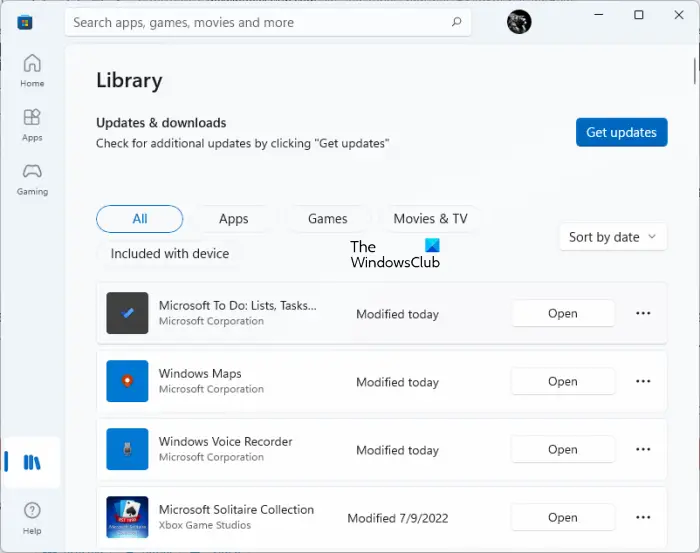Click the vertical scrollbar thumb
The image size is (700, 553).
tap(695, 71)
